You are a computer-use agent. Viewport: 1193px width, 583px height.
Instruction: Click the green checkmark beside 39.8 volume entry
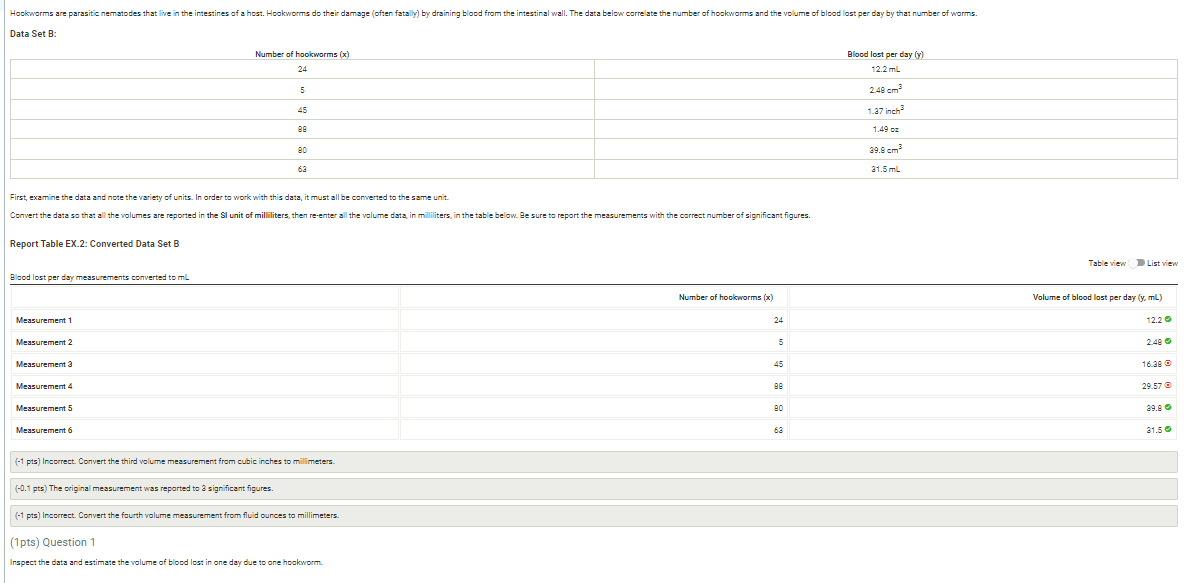point(1168,408)
